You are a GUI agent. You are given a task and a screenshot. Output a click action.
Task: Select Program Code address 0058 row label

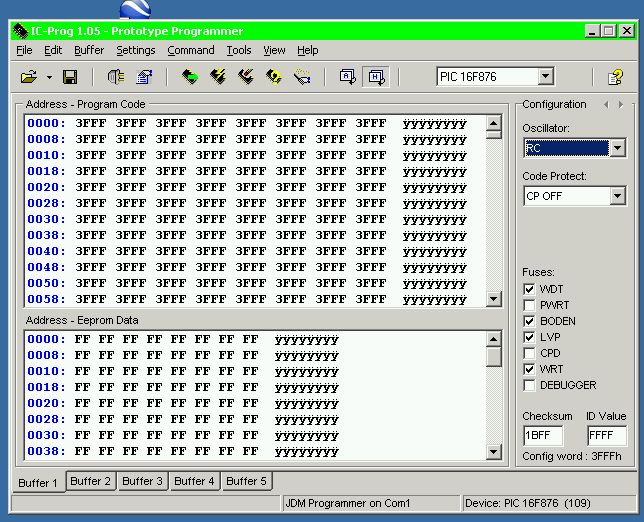point(46,299)
